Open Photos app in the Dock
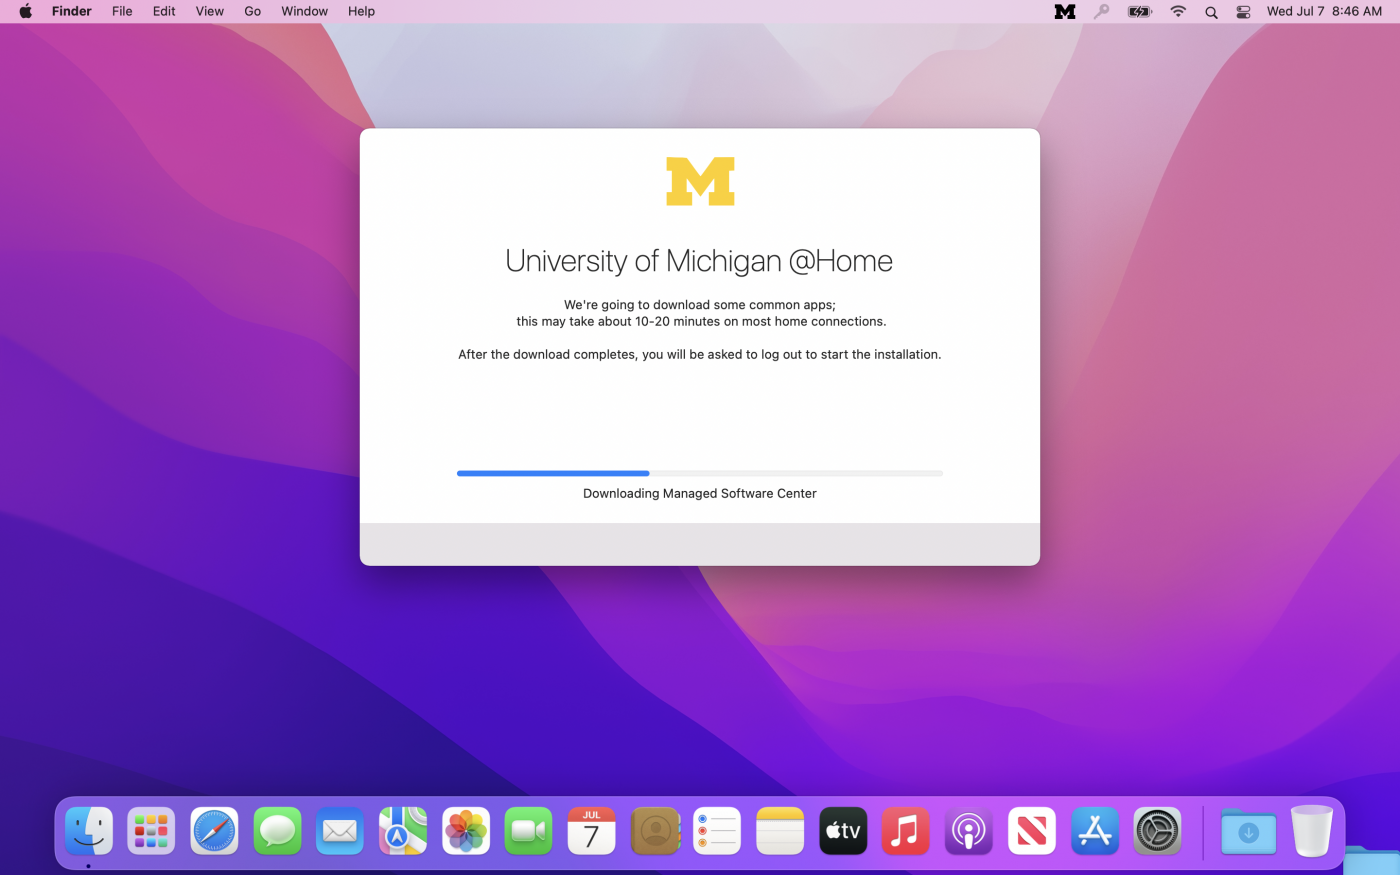1400x875 pixels. (466, 831)
